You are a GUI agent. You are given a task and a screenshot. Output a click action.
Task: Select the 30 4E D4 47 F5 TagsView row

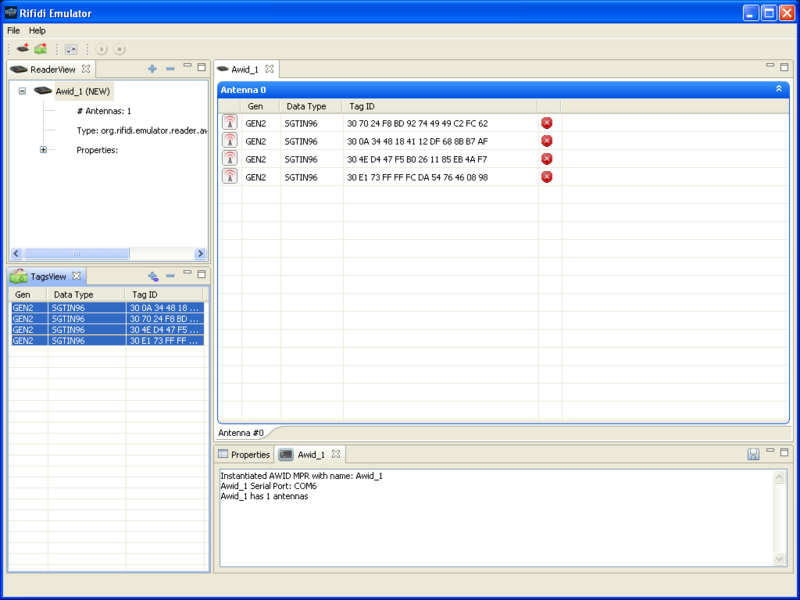[108, 330]
